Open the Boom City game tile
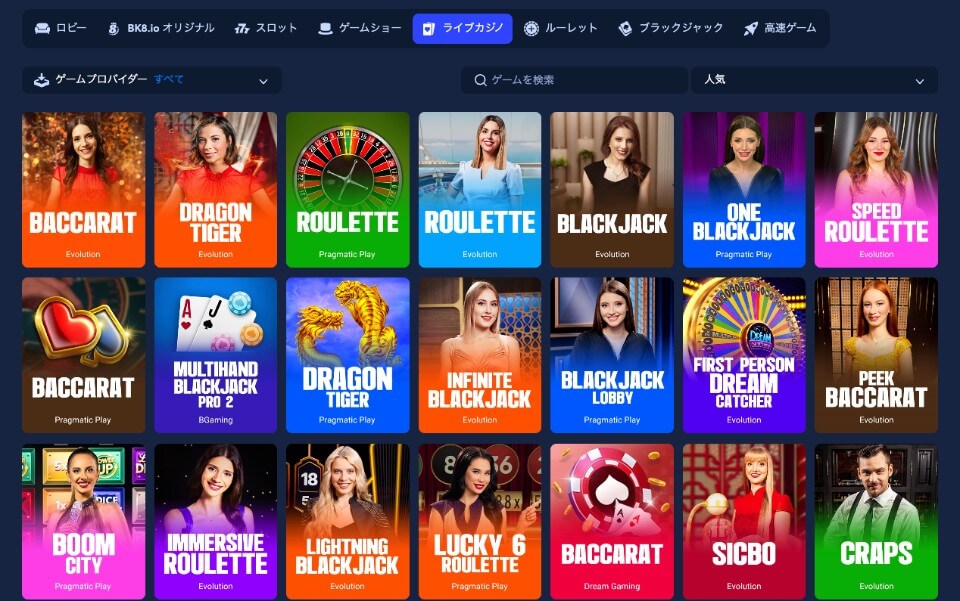The width and height of the screenshot is (960, 601). pyautogui.click(x=83, y=521)
